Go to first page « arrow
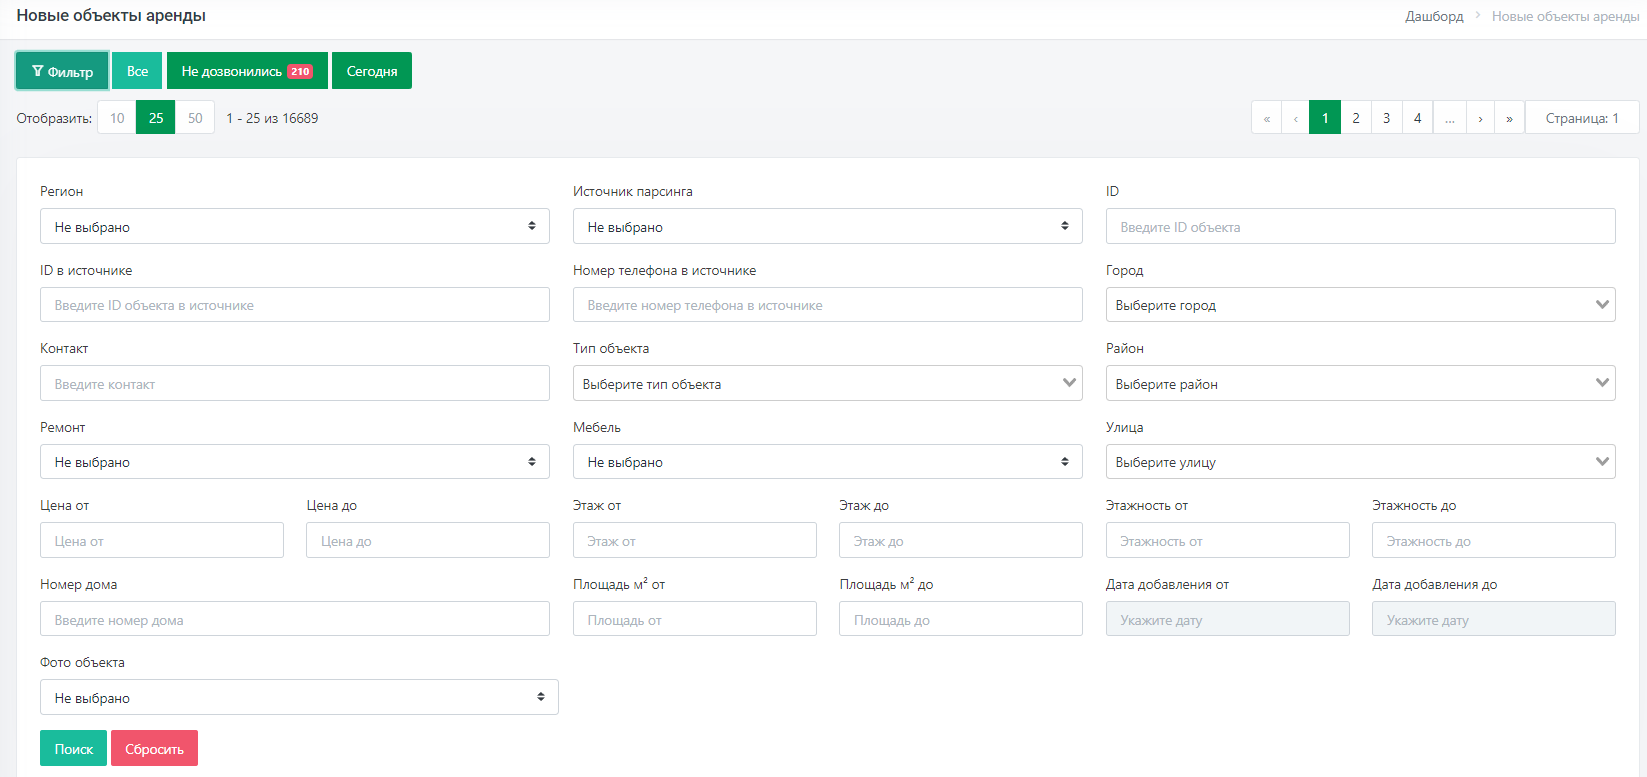 coord(1267,118)
